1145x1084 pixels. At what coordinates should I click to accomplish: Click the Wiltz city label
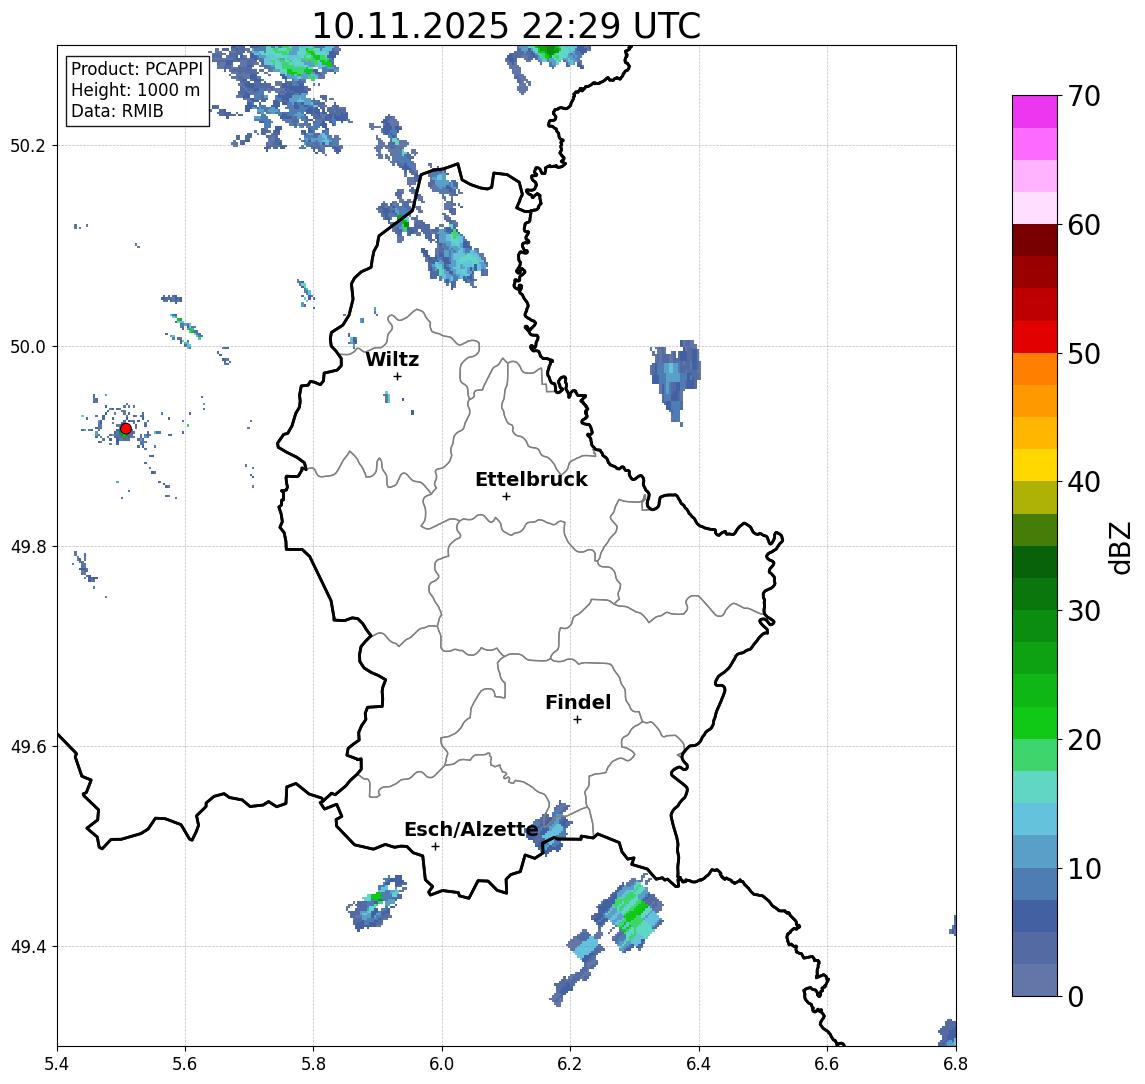click(392, 359)
